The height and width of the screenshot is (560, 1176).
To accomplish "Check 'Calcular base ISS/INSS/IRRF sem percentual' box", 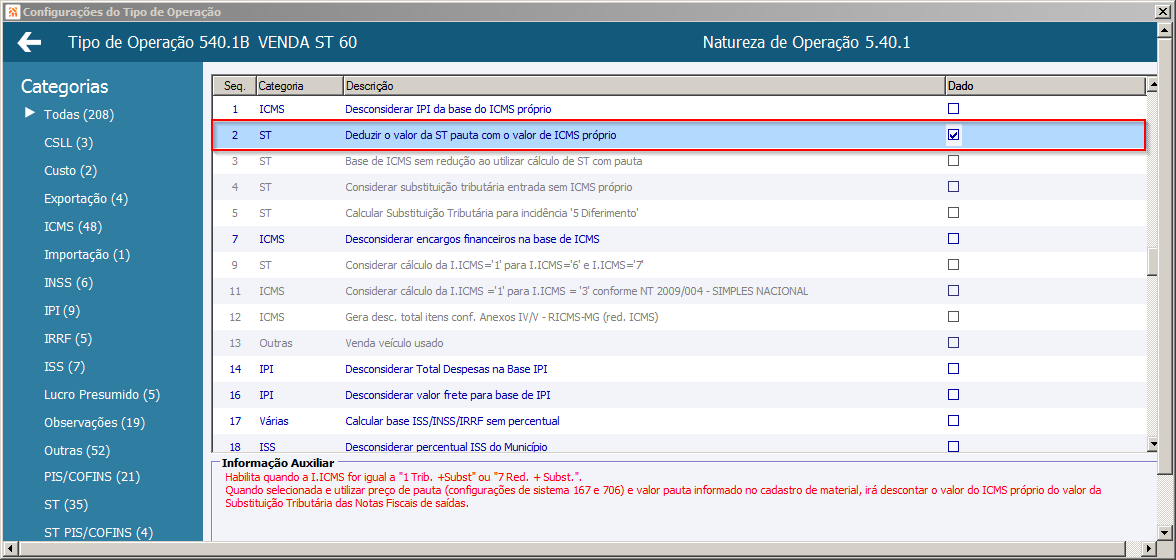I will tap(953, 421).
